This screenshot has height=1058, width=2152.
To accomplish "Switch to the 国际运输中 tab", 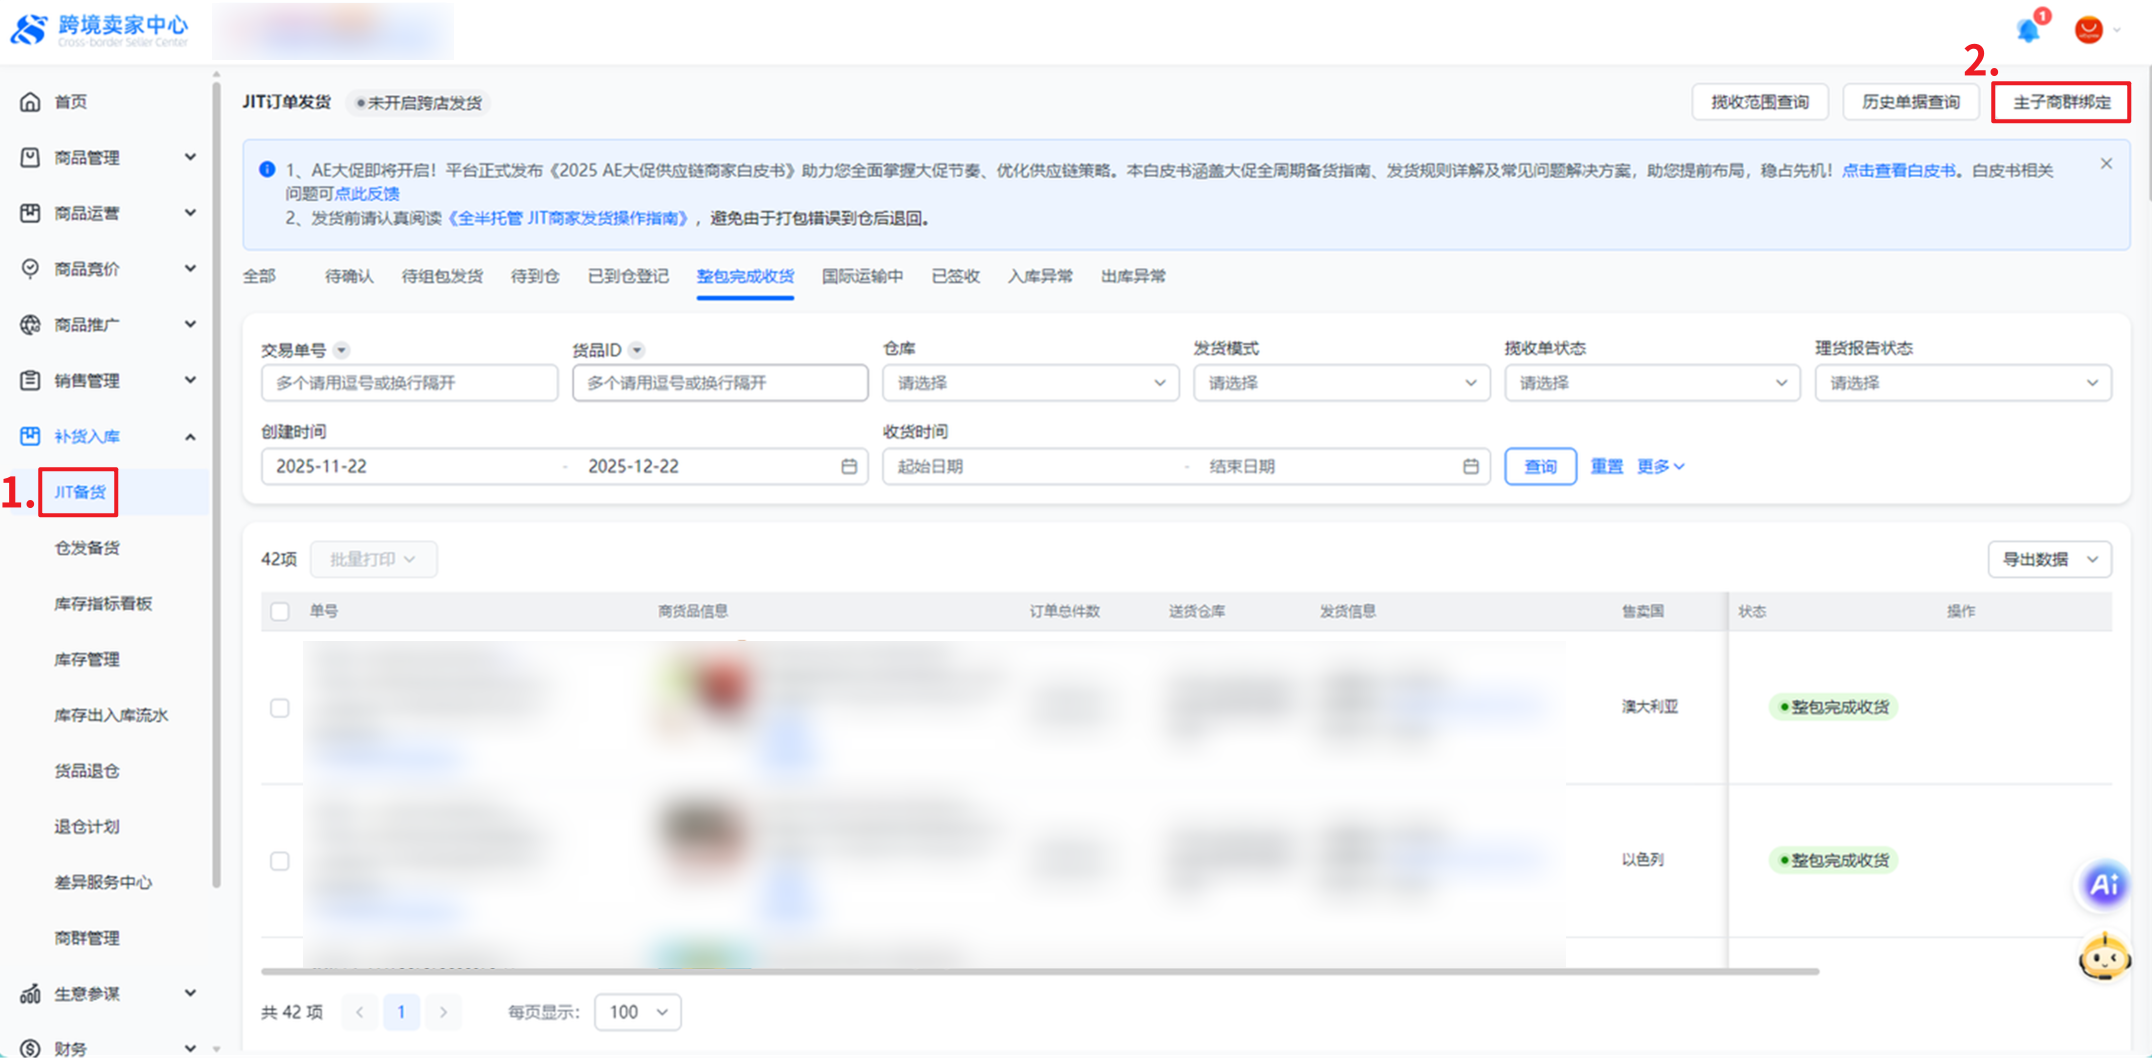I will coord(862,276).
